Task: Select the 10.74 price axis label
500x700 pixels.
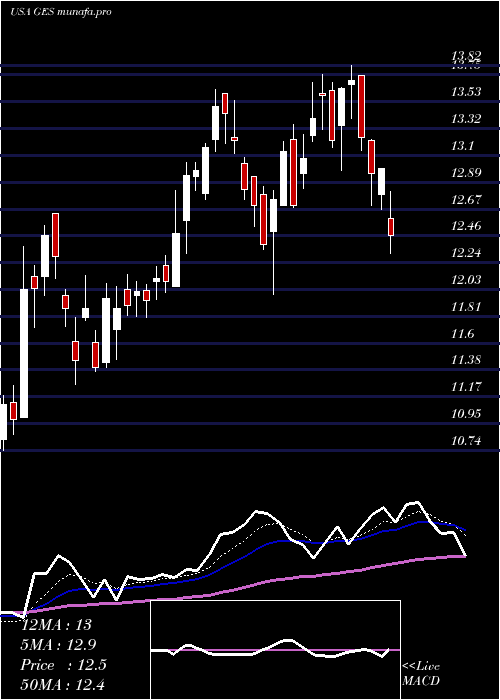Action: [x=466, y=441]
